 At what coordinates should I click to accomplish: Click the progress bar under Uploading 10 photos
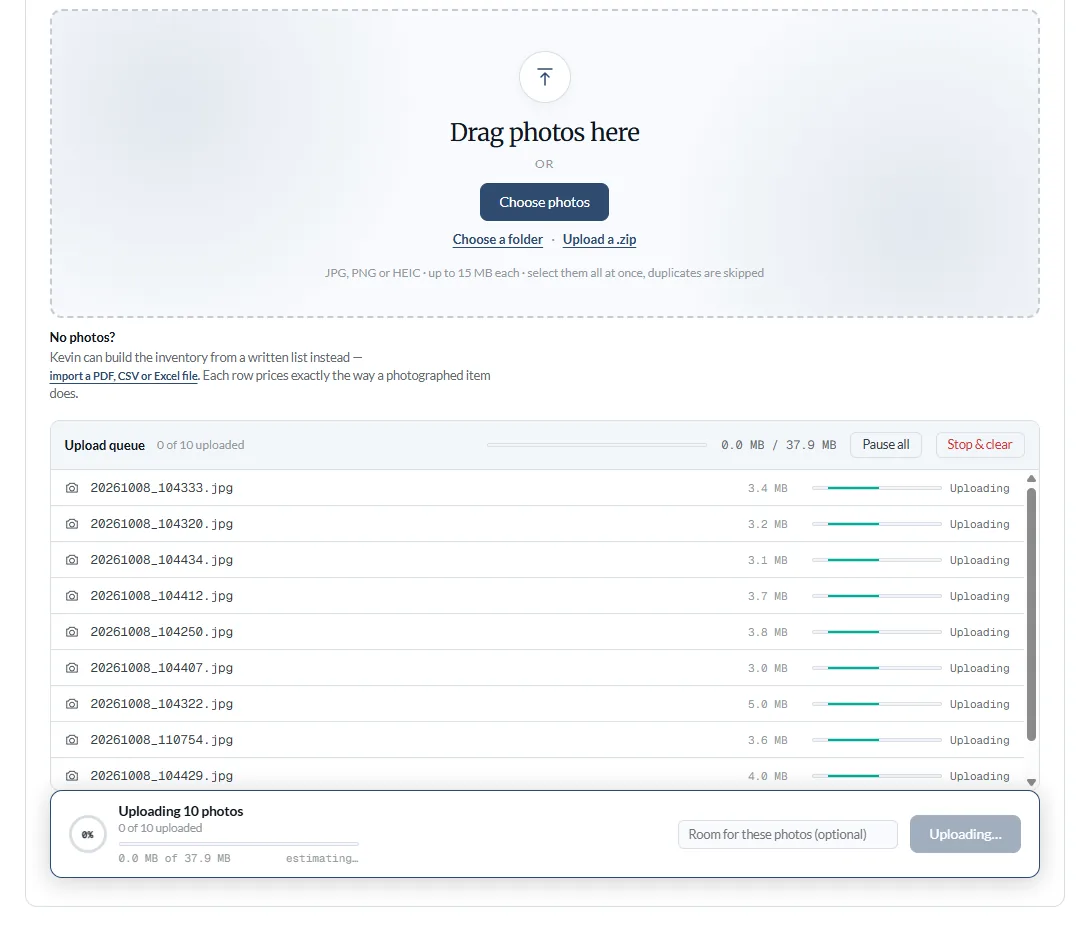[x=238, y=844]
